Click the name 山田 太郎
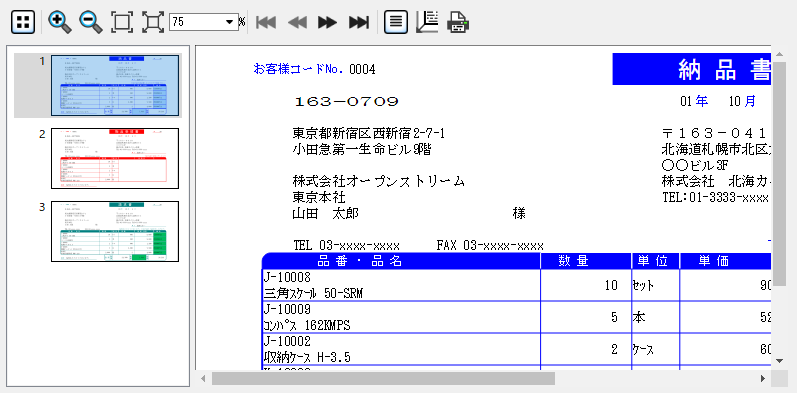Image resolution: width=797 pixels, height=393 pixels. click(325, 214)
